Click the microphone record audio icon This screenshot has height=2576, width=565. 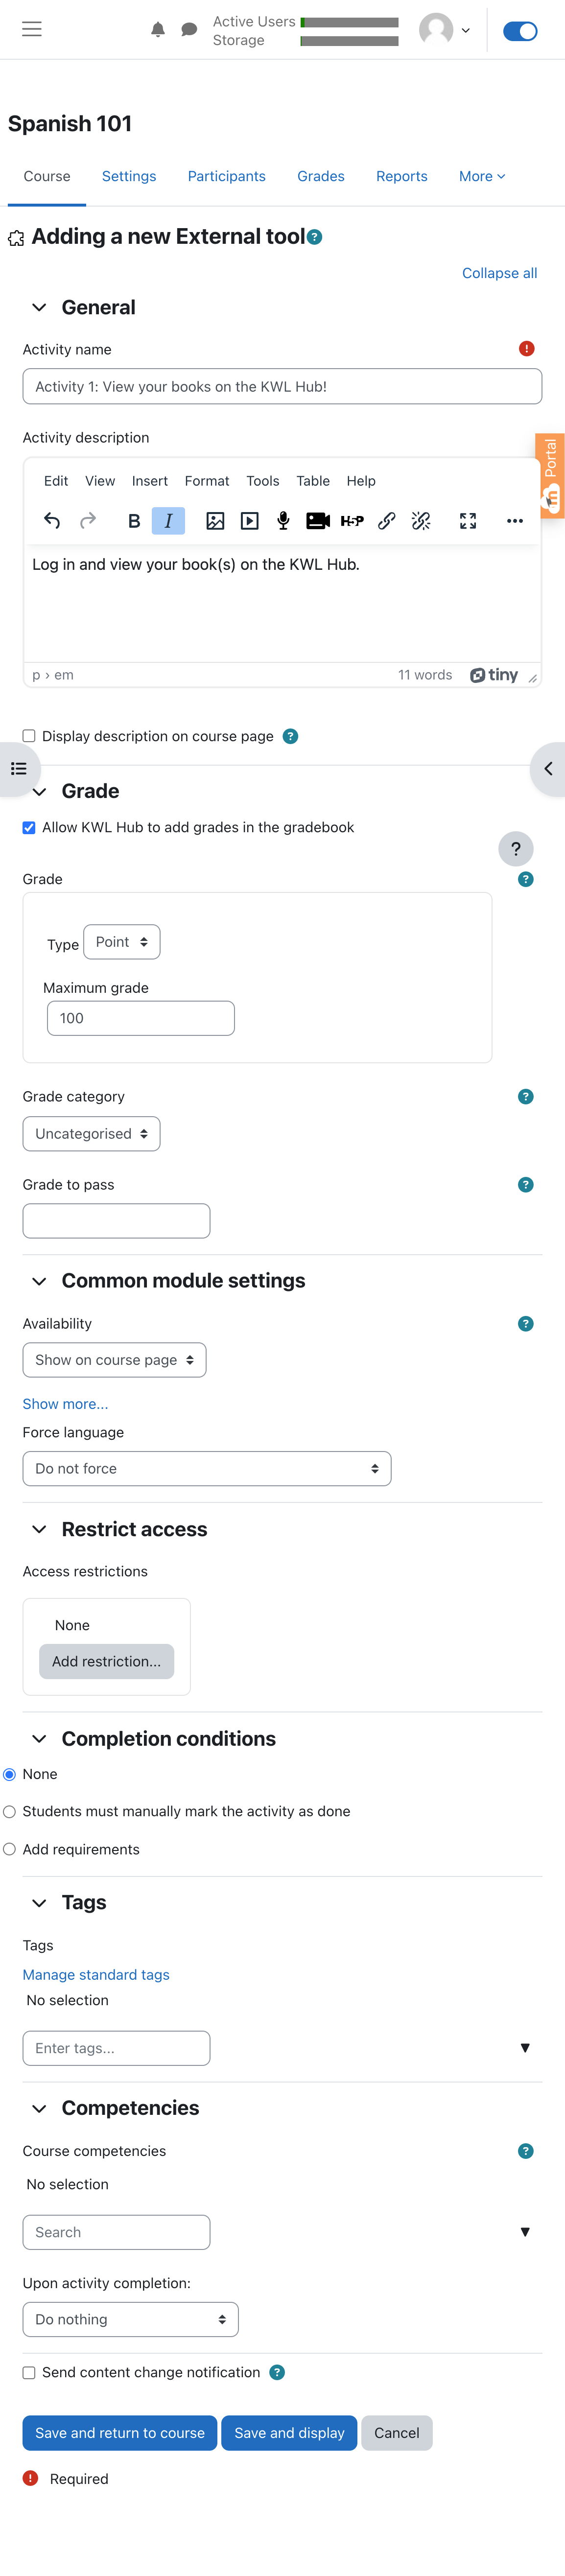point(283,521)
